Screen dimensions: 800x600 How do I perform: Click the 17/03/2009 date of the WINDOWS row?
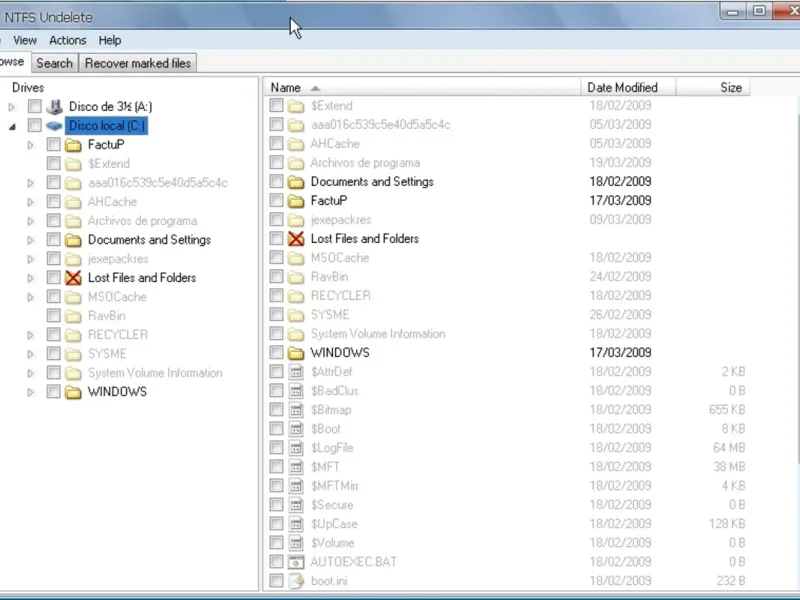click(620, 353)
